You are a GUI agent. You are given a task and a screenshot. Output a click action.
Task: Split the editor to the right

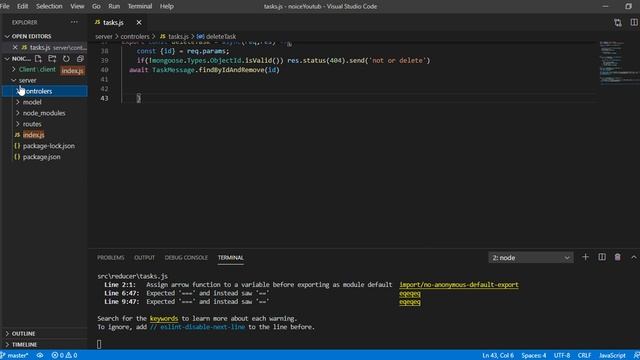point(633,22)
